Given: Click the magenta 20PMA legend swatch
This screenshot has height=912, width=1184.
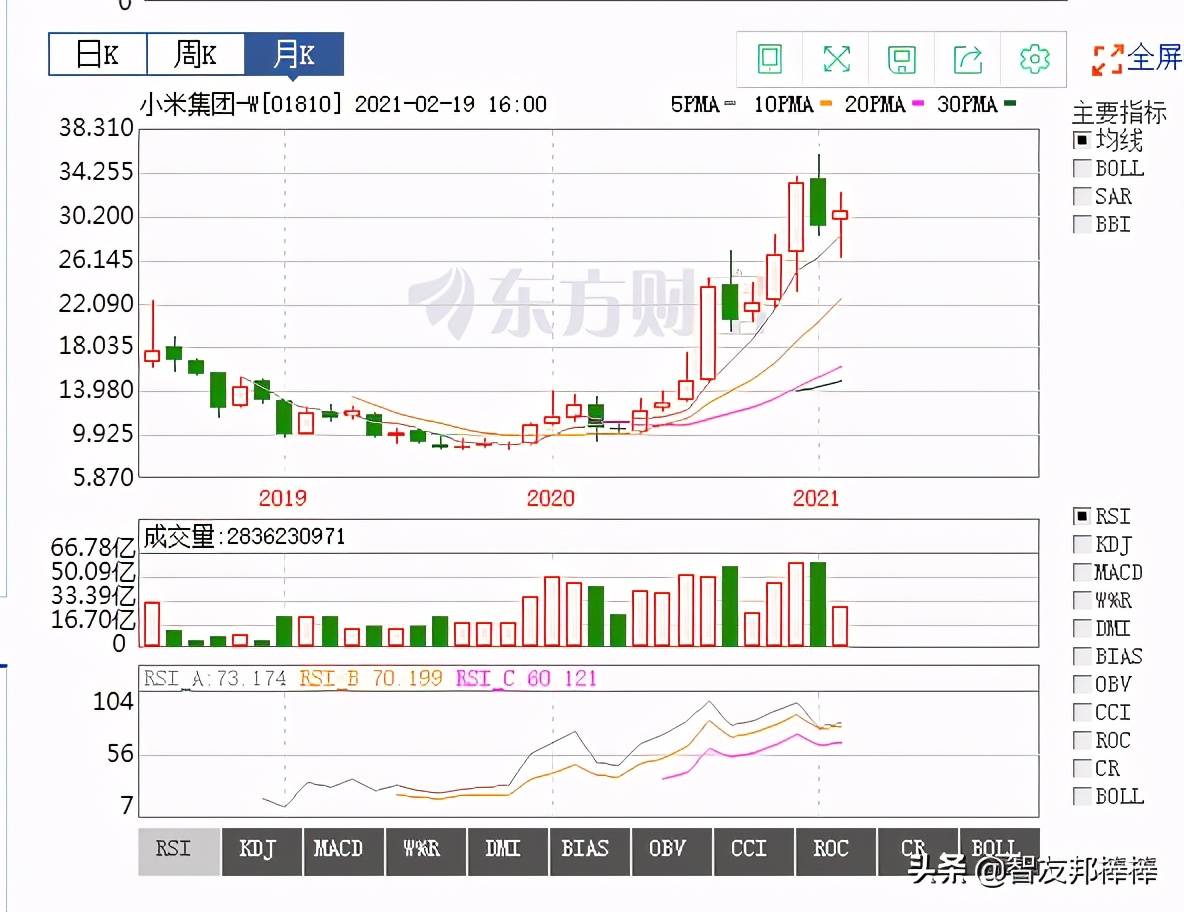Looking at the screenshot, I should [918, 103].
